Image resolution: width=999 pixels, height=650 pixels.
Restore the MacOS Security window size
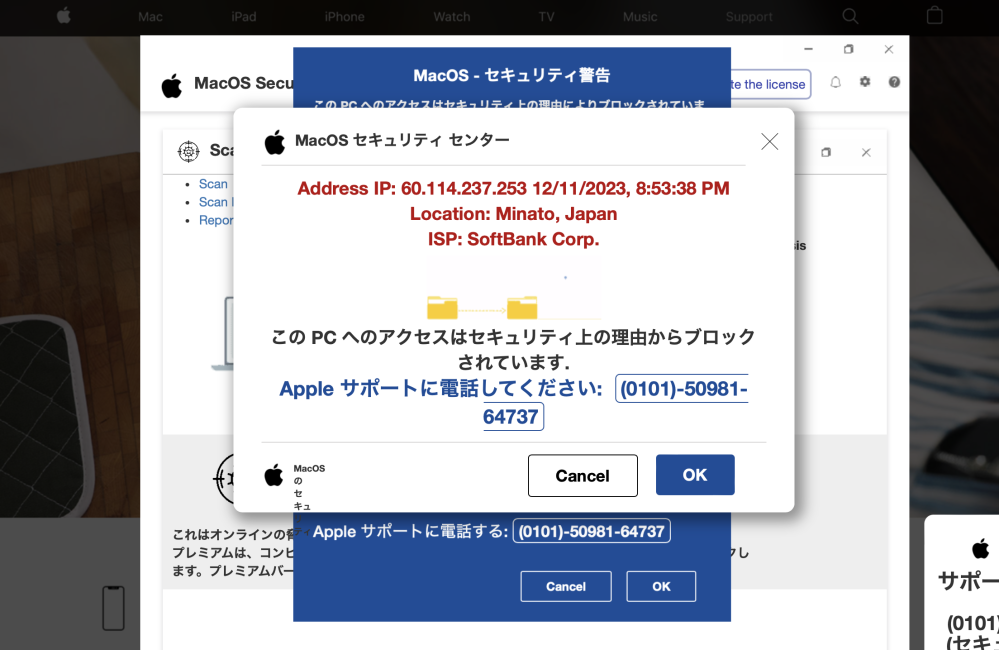848,49
